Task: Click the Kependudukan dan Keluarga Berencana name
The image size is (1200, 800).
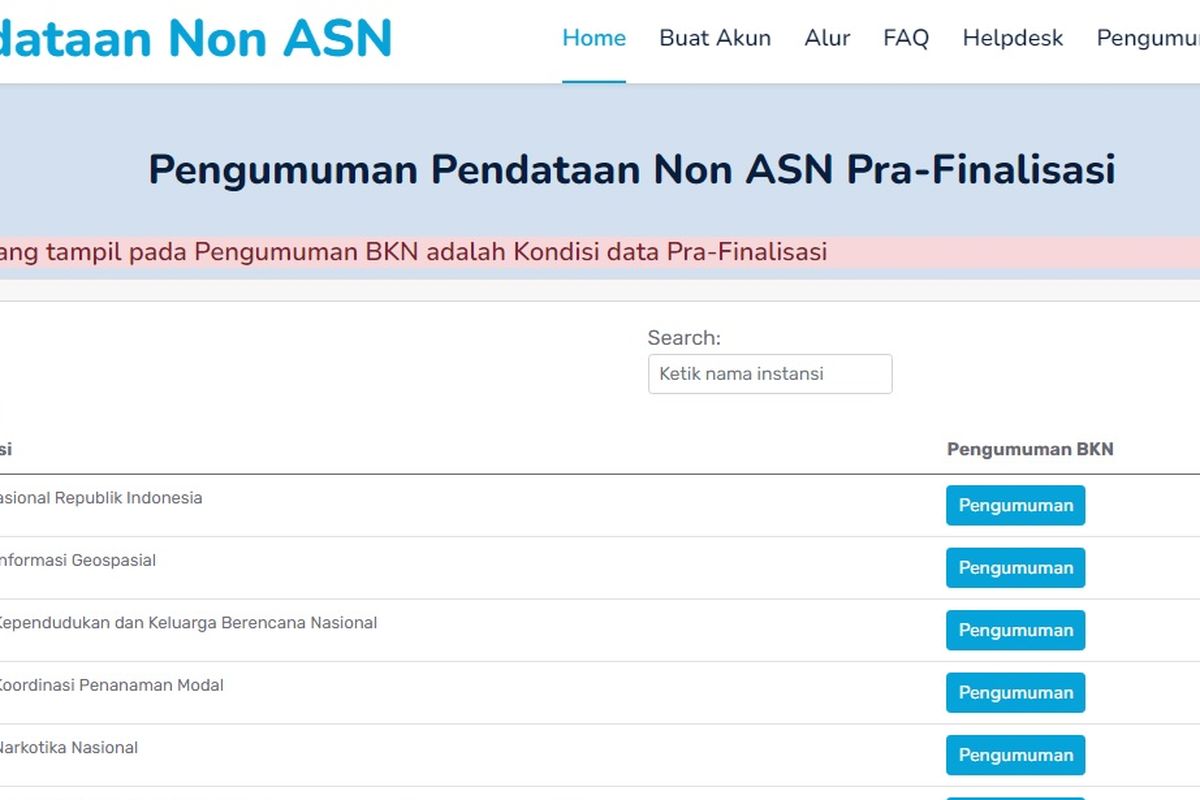Action: coord(187,623)
